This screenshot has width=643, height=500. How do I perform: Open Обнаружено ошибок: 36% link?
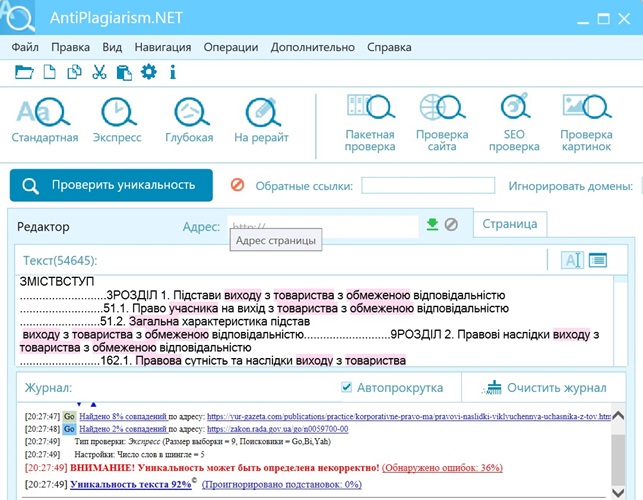point(442,468)
